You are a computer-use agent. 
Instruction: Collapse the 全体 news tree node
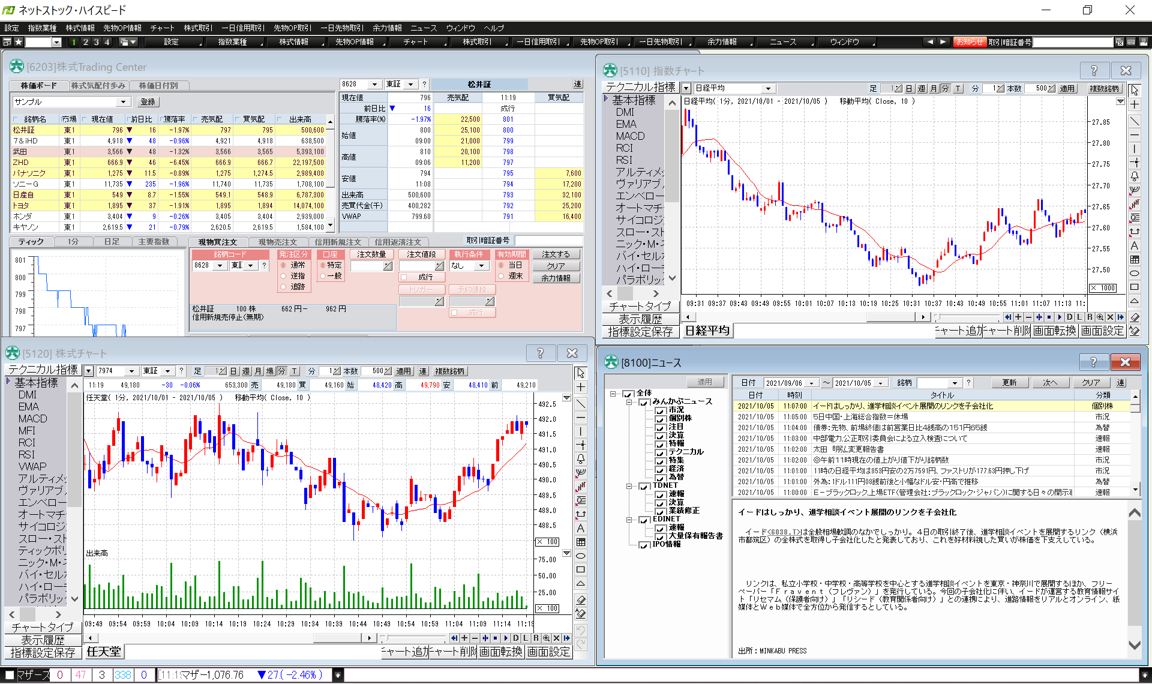pyautogui.click(x=613, y=394)
